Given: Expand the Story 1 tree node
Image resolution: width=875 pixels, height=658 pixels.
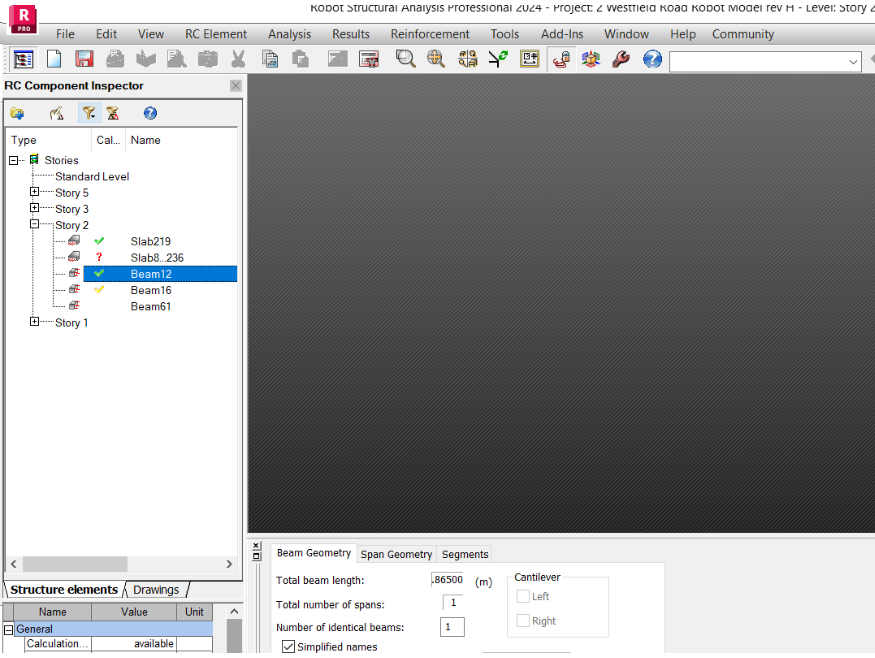Looking at the screenshot, I should (32, 323).
